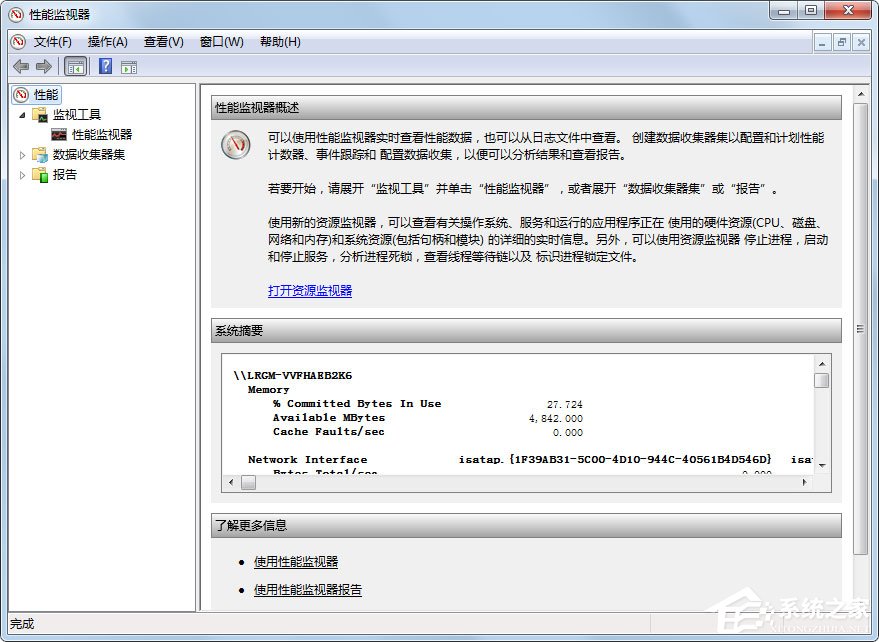879x642 pixels.
Task: Select the 性能监视器 graph icon in the tree
Action: pos(59,133)
